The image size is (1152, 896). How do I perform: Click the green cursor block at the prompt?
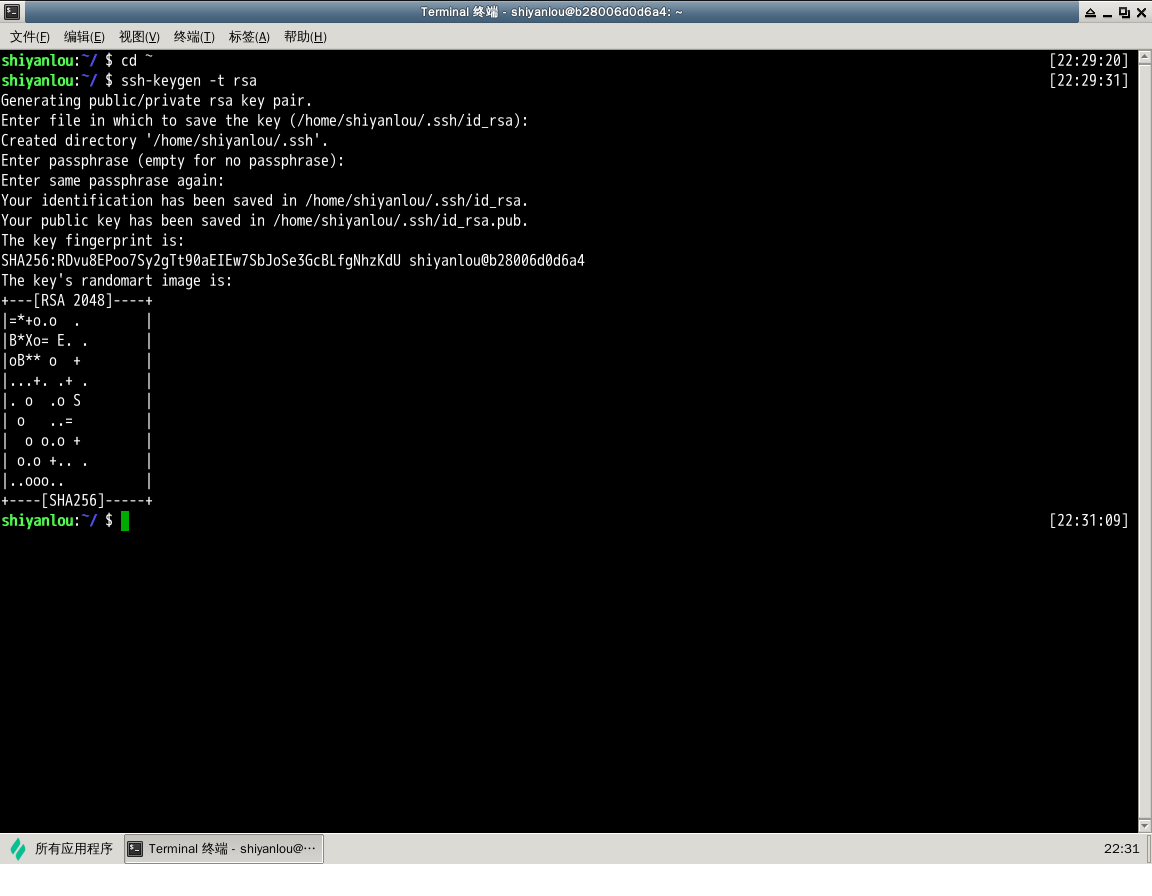coord(125,521)
